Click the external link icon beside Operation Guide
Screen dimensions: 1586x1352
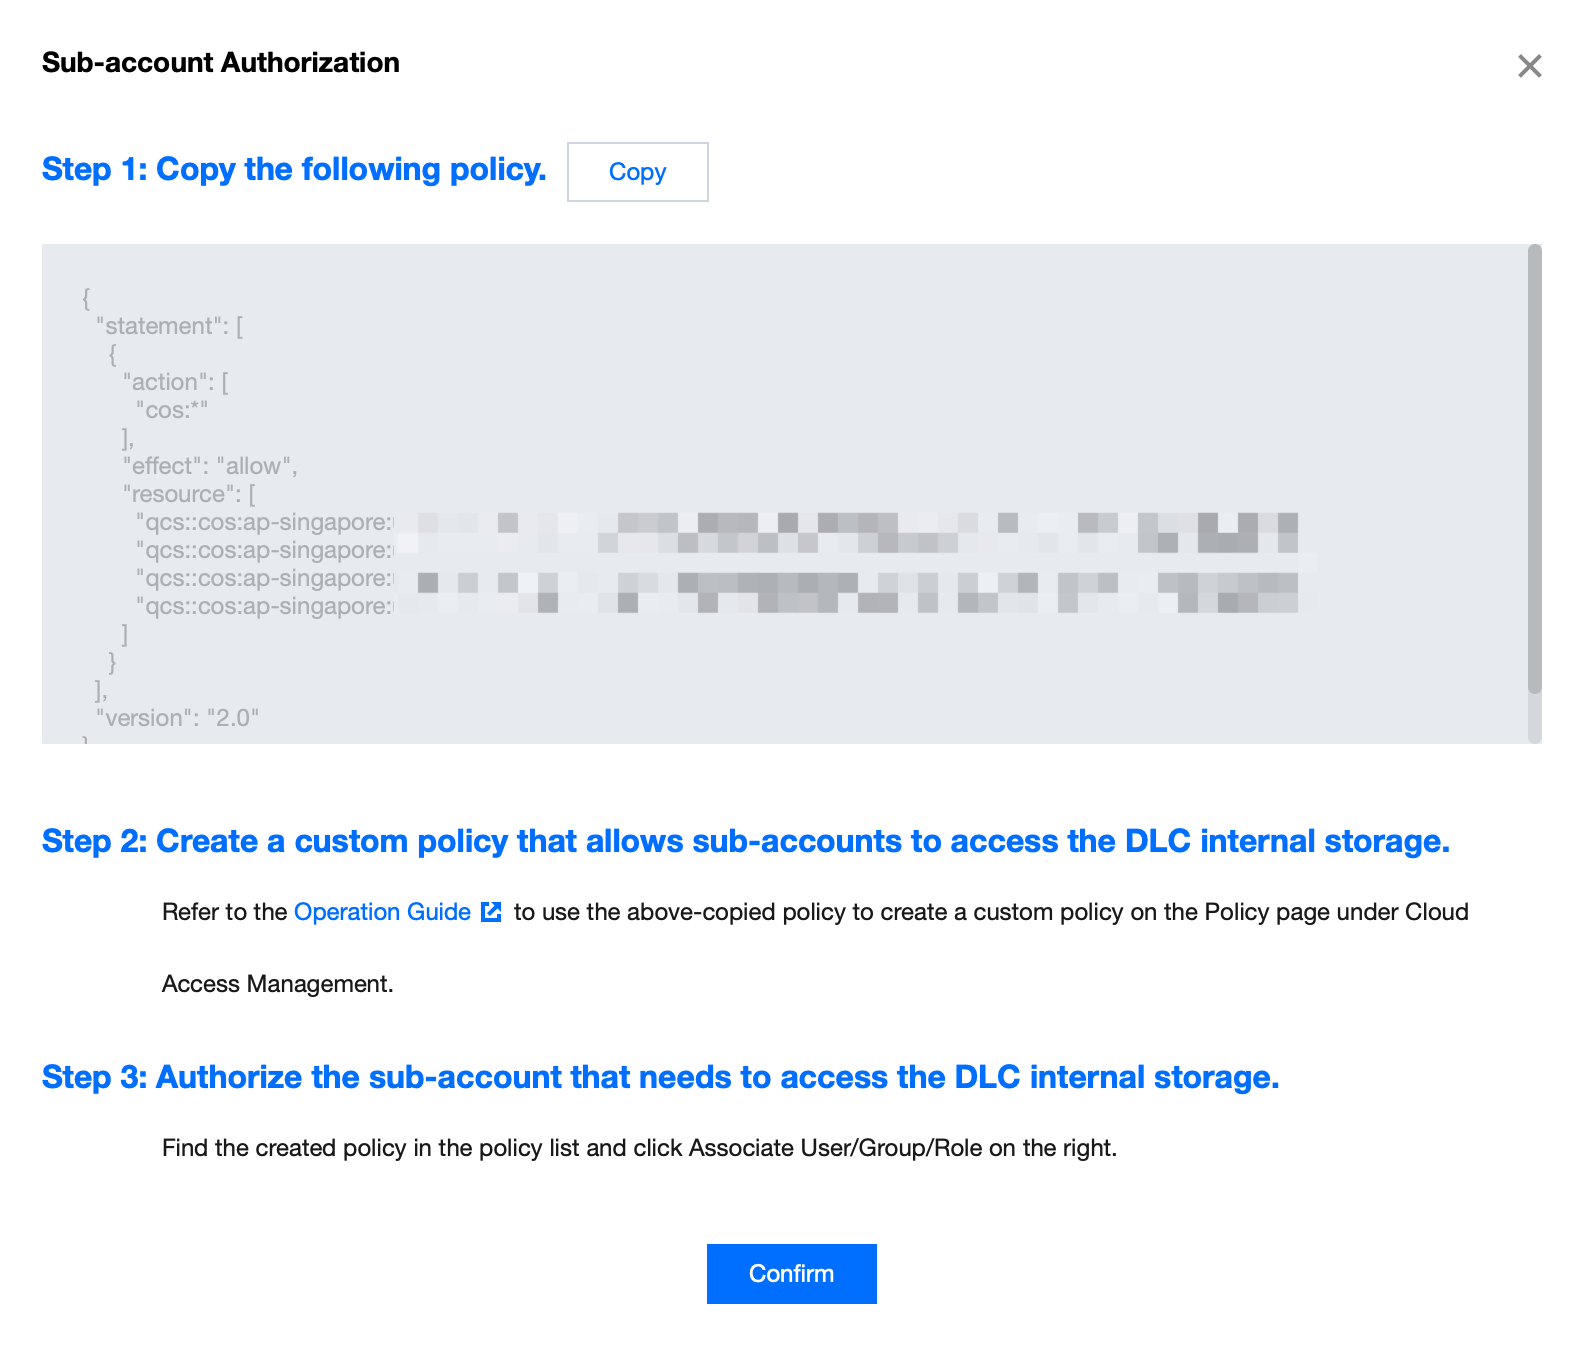[x=491, y=912]
